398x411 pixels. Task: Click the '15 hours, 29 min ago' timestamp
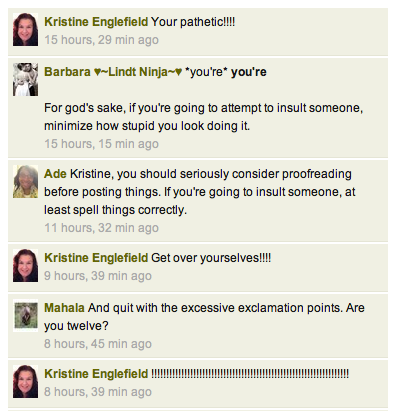[x=101, y=40]
